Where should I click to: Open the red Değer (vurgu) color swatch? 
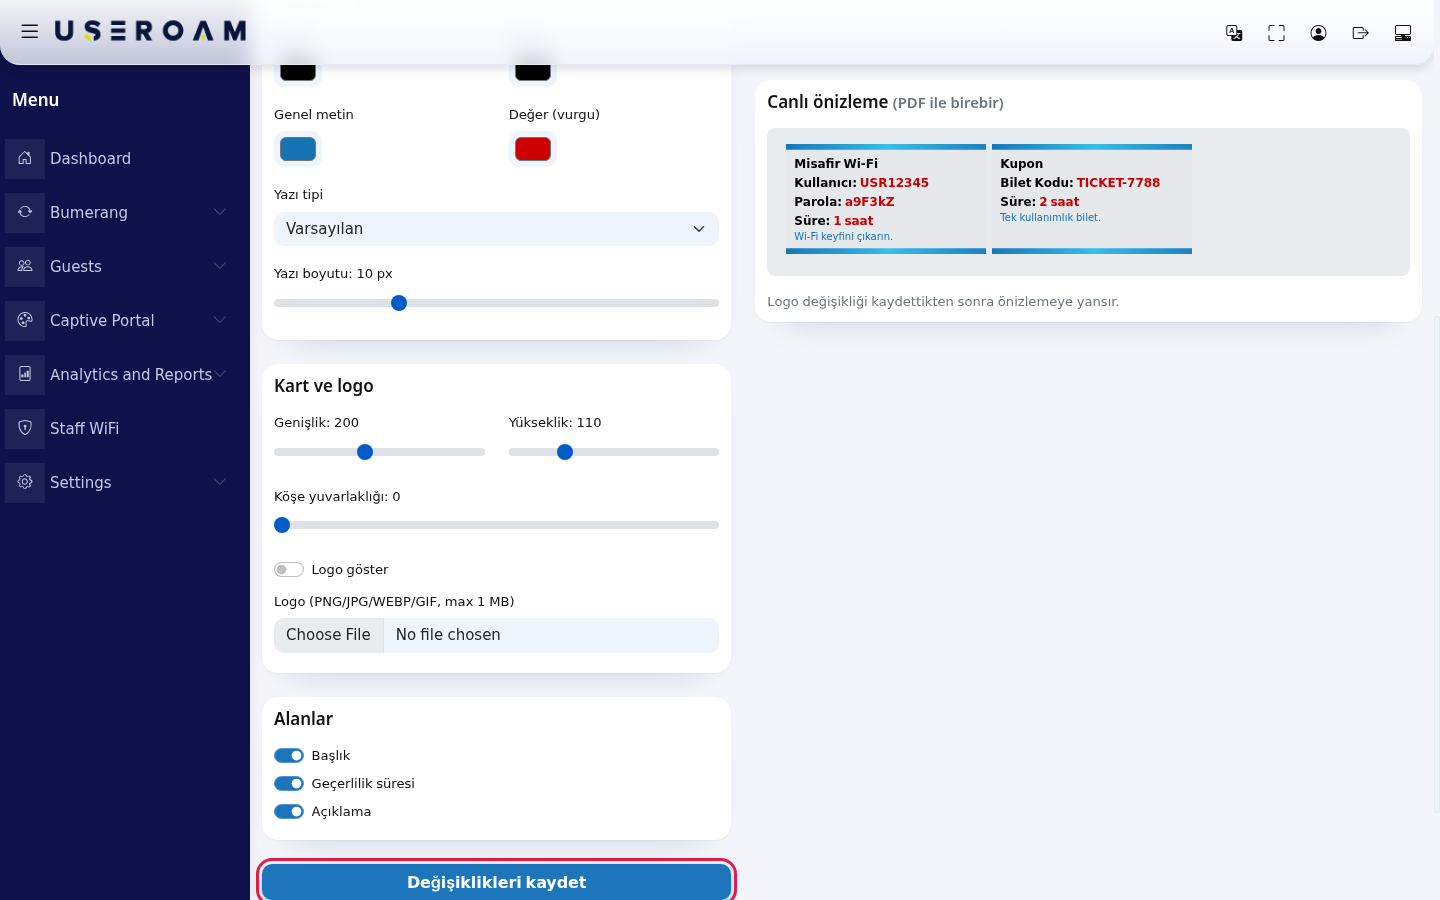533,149
